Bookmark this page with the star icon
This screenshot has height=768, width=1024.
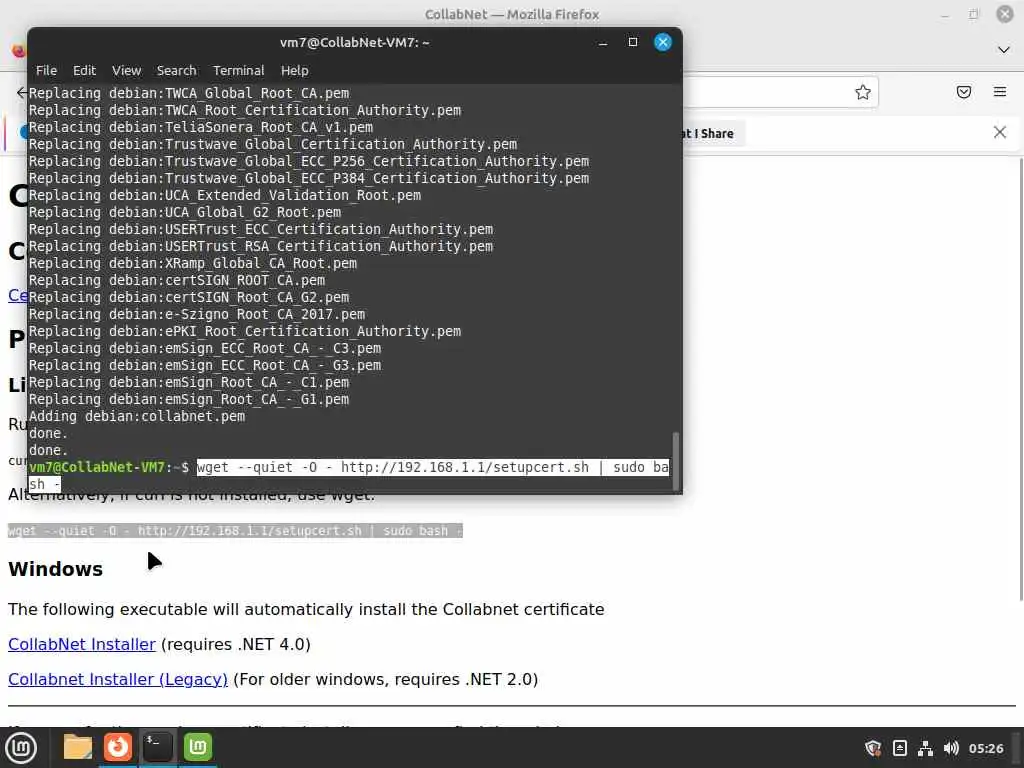pos(863,92)
